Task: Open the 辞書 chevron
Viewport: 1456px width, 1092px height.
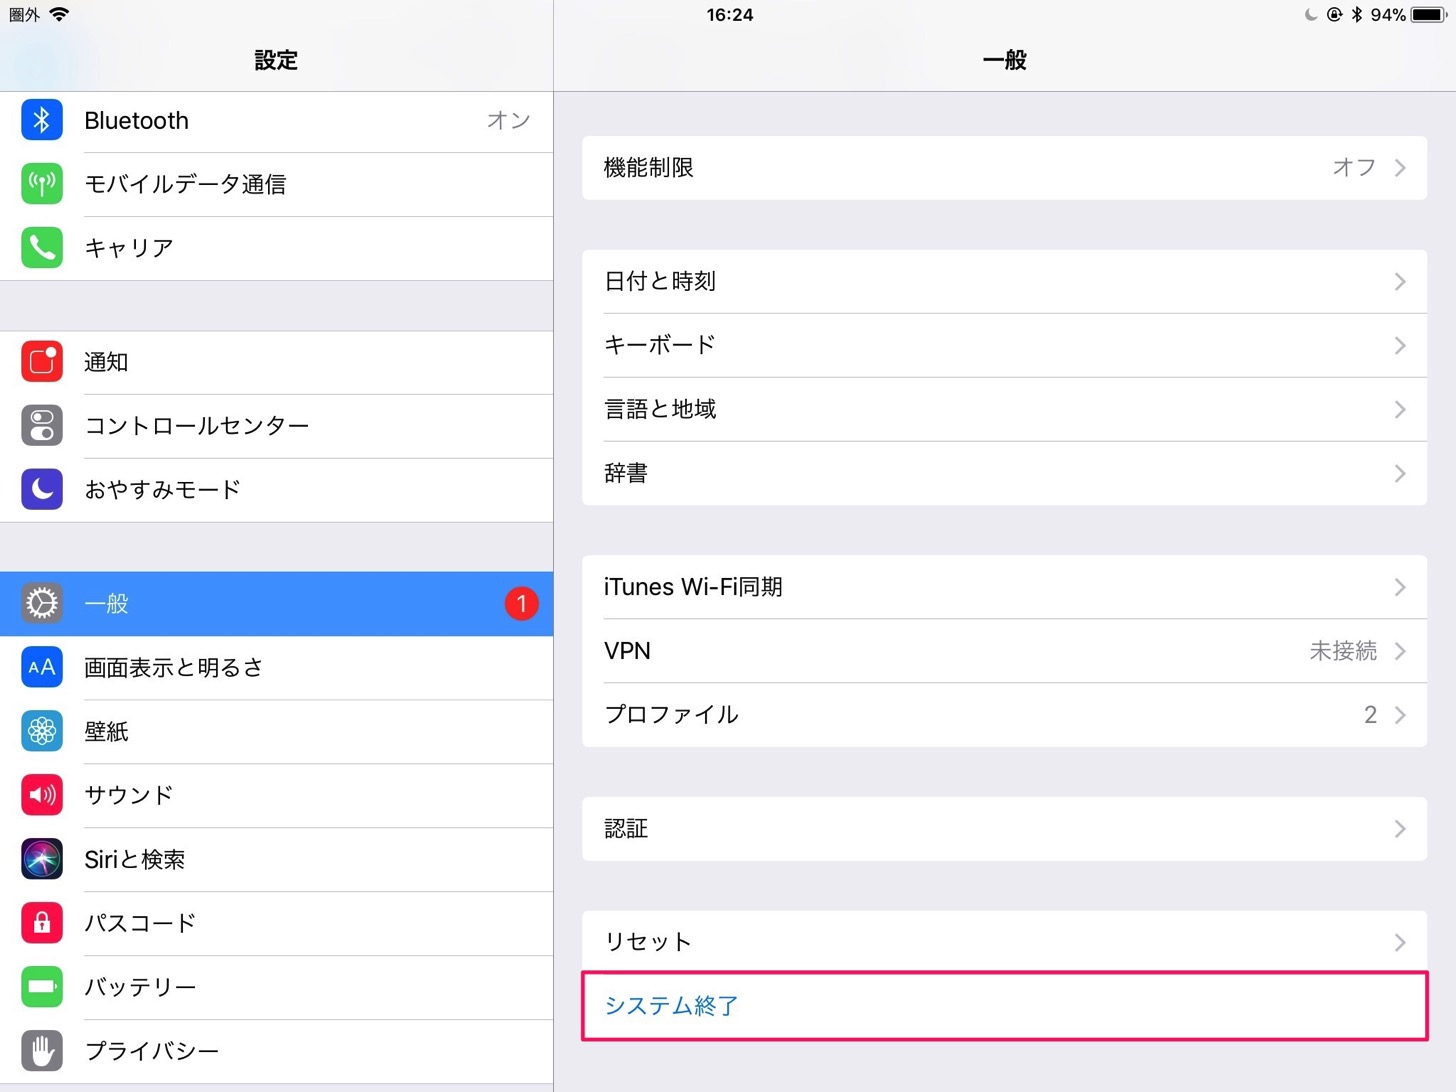Action: tap(1400, 474)
